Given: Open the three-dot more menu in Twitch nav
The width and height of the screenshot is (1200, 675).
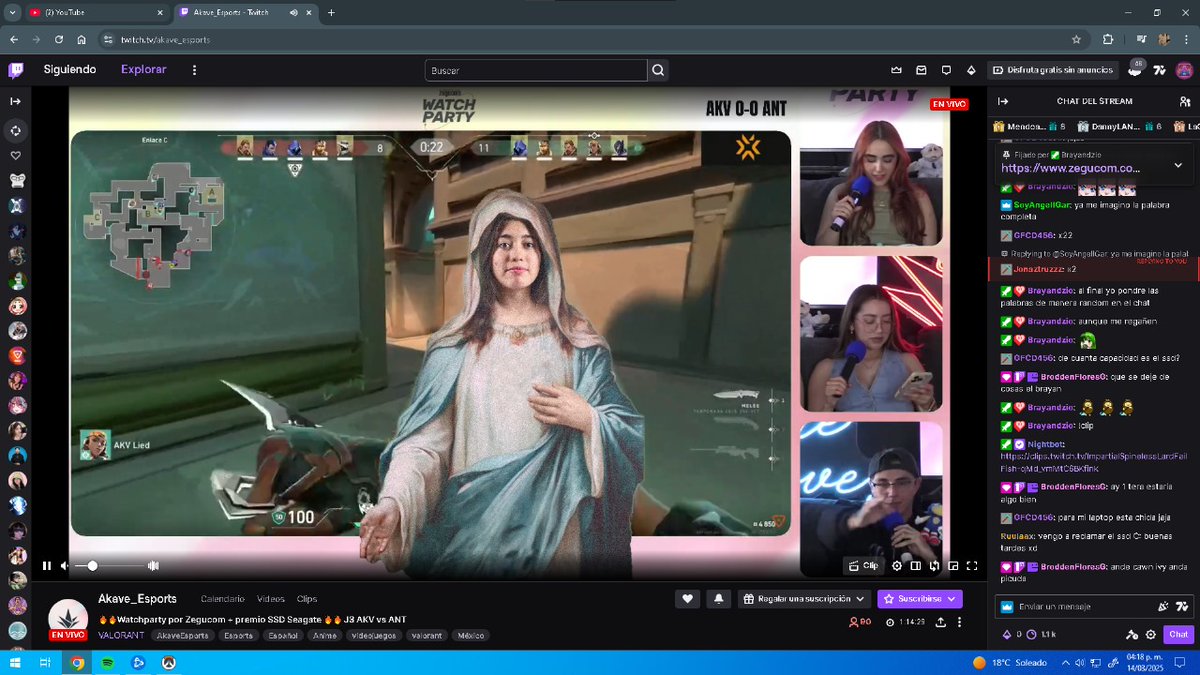Looking at the screenshot, I should (x=194, y=70).
